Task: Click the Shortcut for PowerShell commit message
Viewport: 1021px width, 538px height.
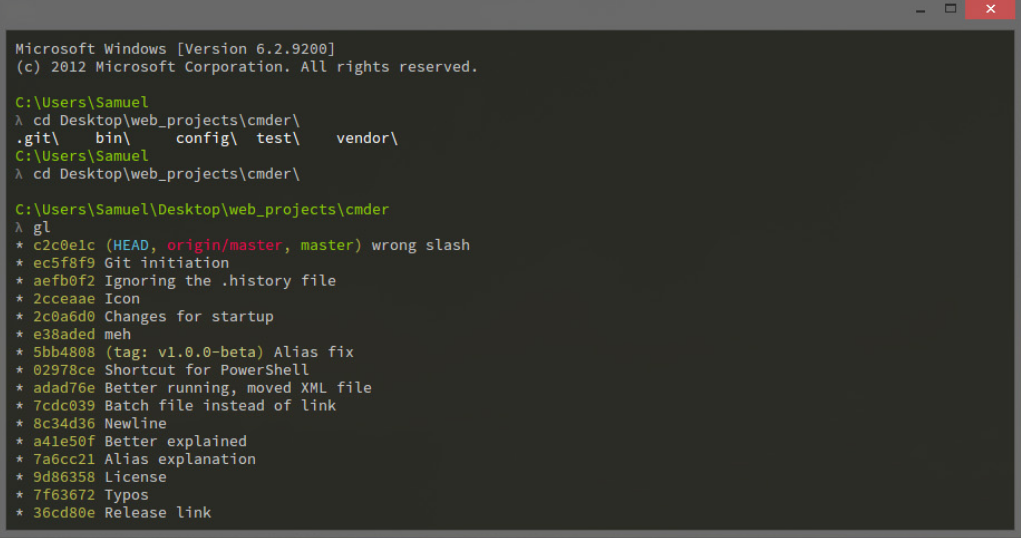Action: coord(206,370)
